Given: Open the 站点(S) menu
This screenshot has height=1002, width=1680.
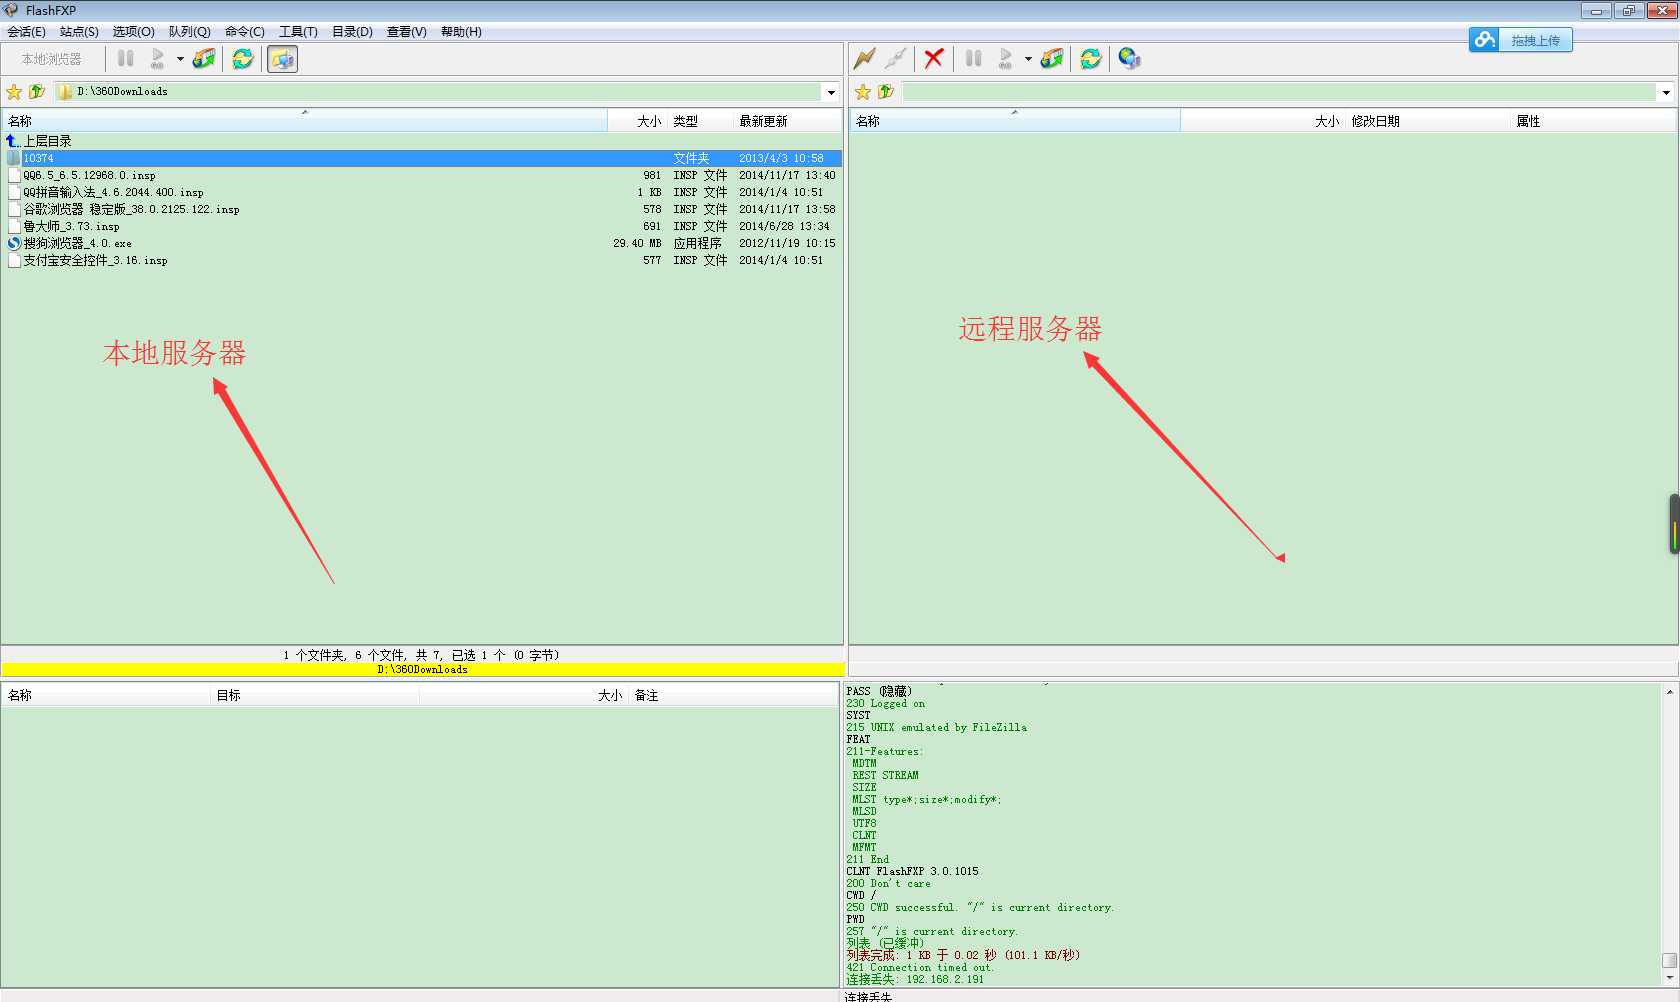Looking at the screenshot, I should (x=79, y=32).
